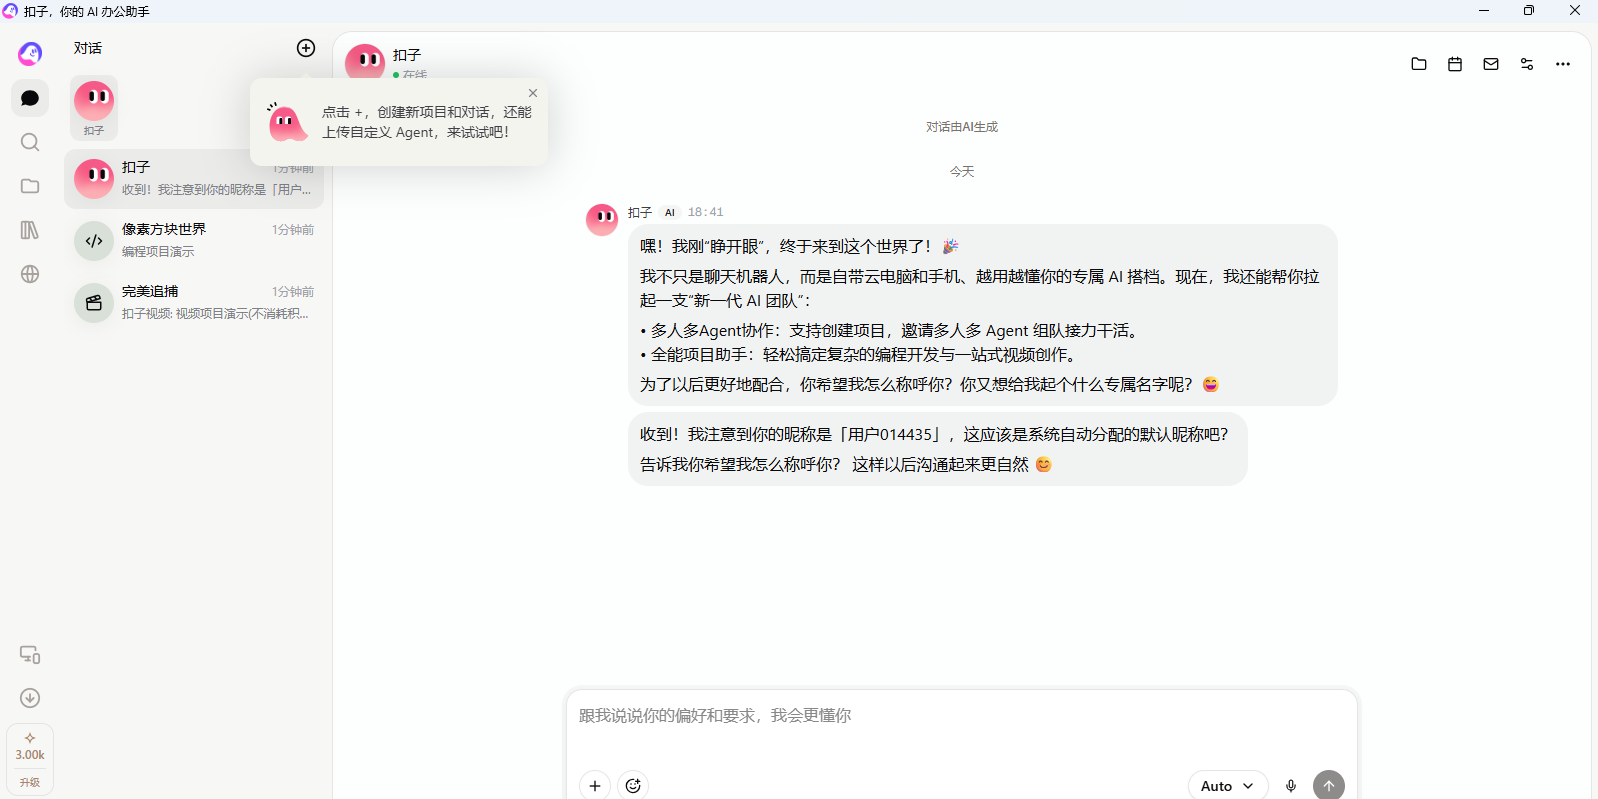The height and width of the screenshot is (799, 1598).
Task: Click the 扣子 avatar beside the message
Action: point(602,220)
